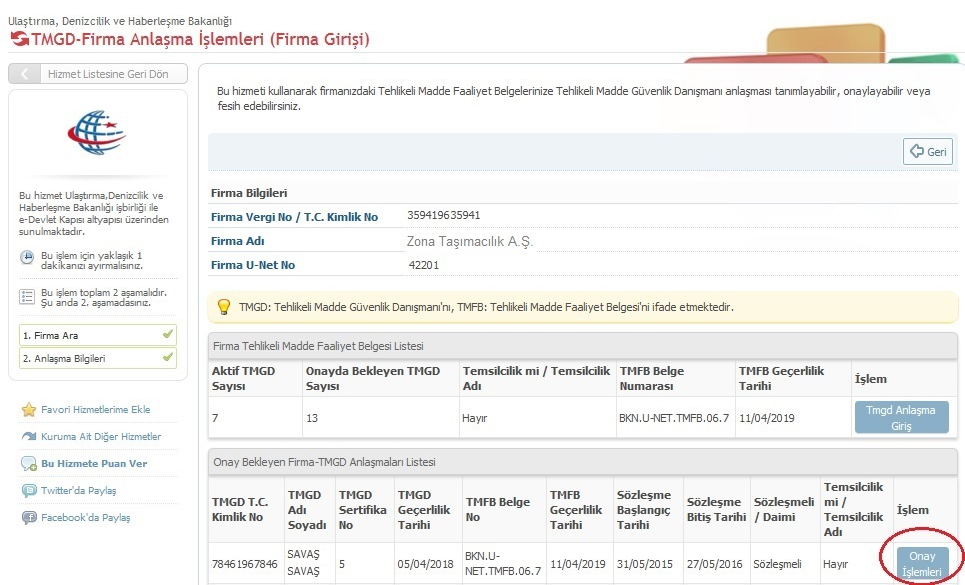Click the list icon beside step count
The width and height of the screenshot is (965, 585).
[27, 297]
